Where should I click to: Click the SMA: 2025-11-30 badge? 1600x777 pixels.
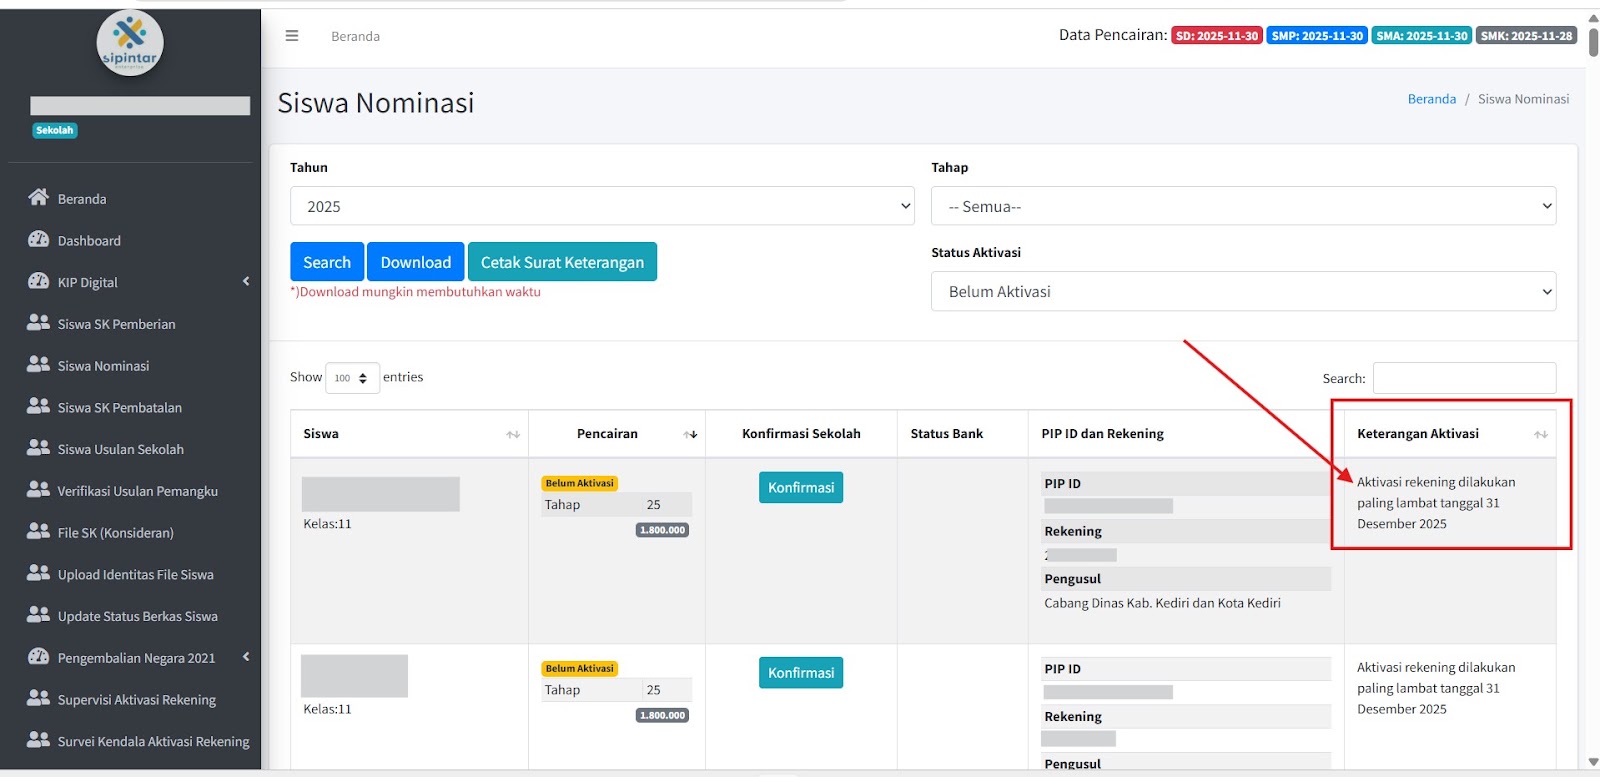coord(1422,35)
